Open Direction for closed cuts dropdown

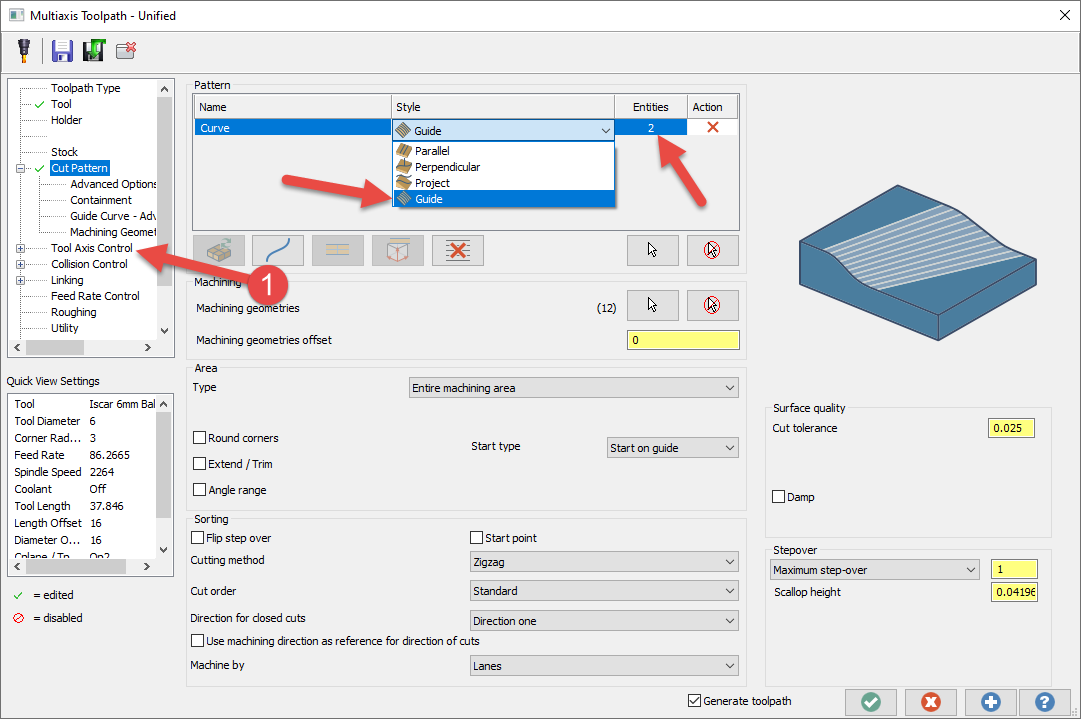pos(604,621)
